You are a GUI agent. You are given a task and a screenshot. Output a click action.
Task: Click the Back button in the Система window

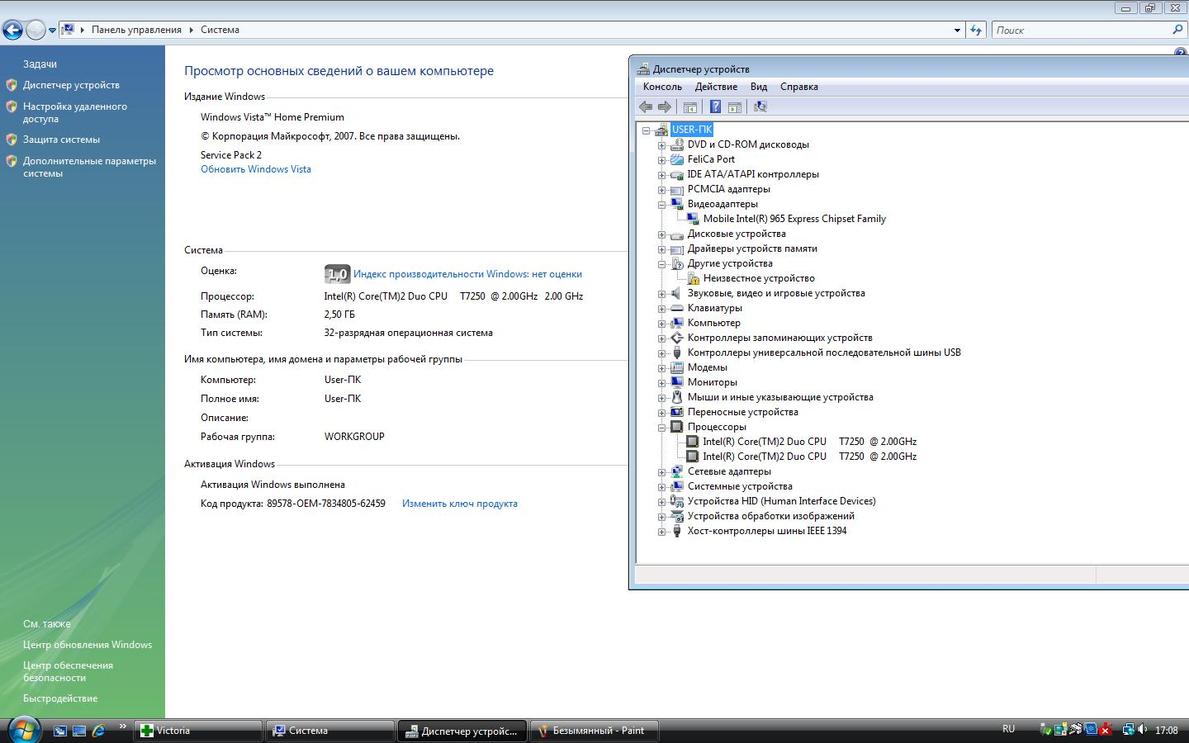point(12,30)
